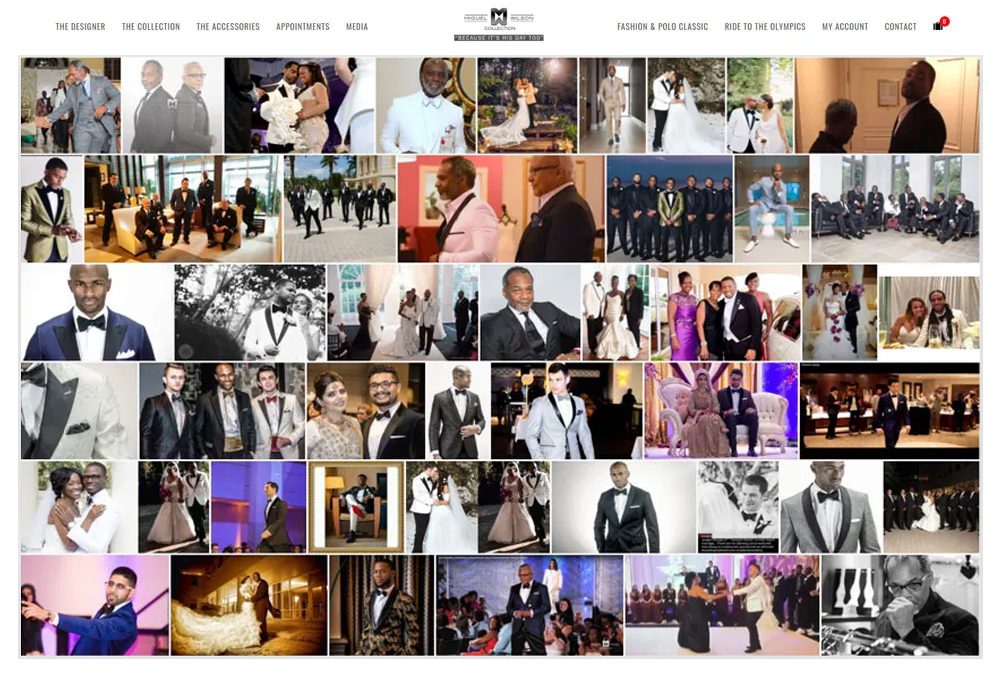The image size is (1000, 700).
Task: Select close-up white paisley jacket photo
Action: tap(79, 411)
